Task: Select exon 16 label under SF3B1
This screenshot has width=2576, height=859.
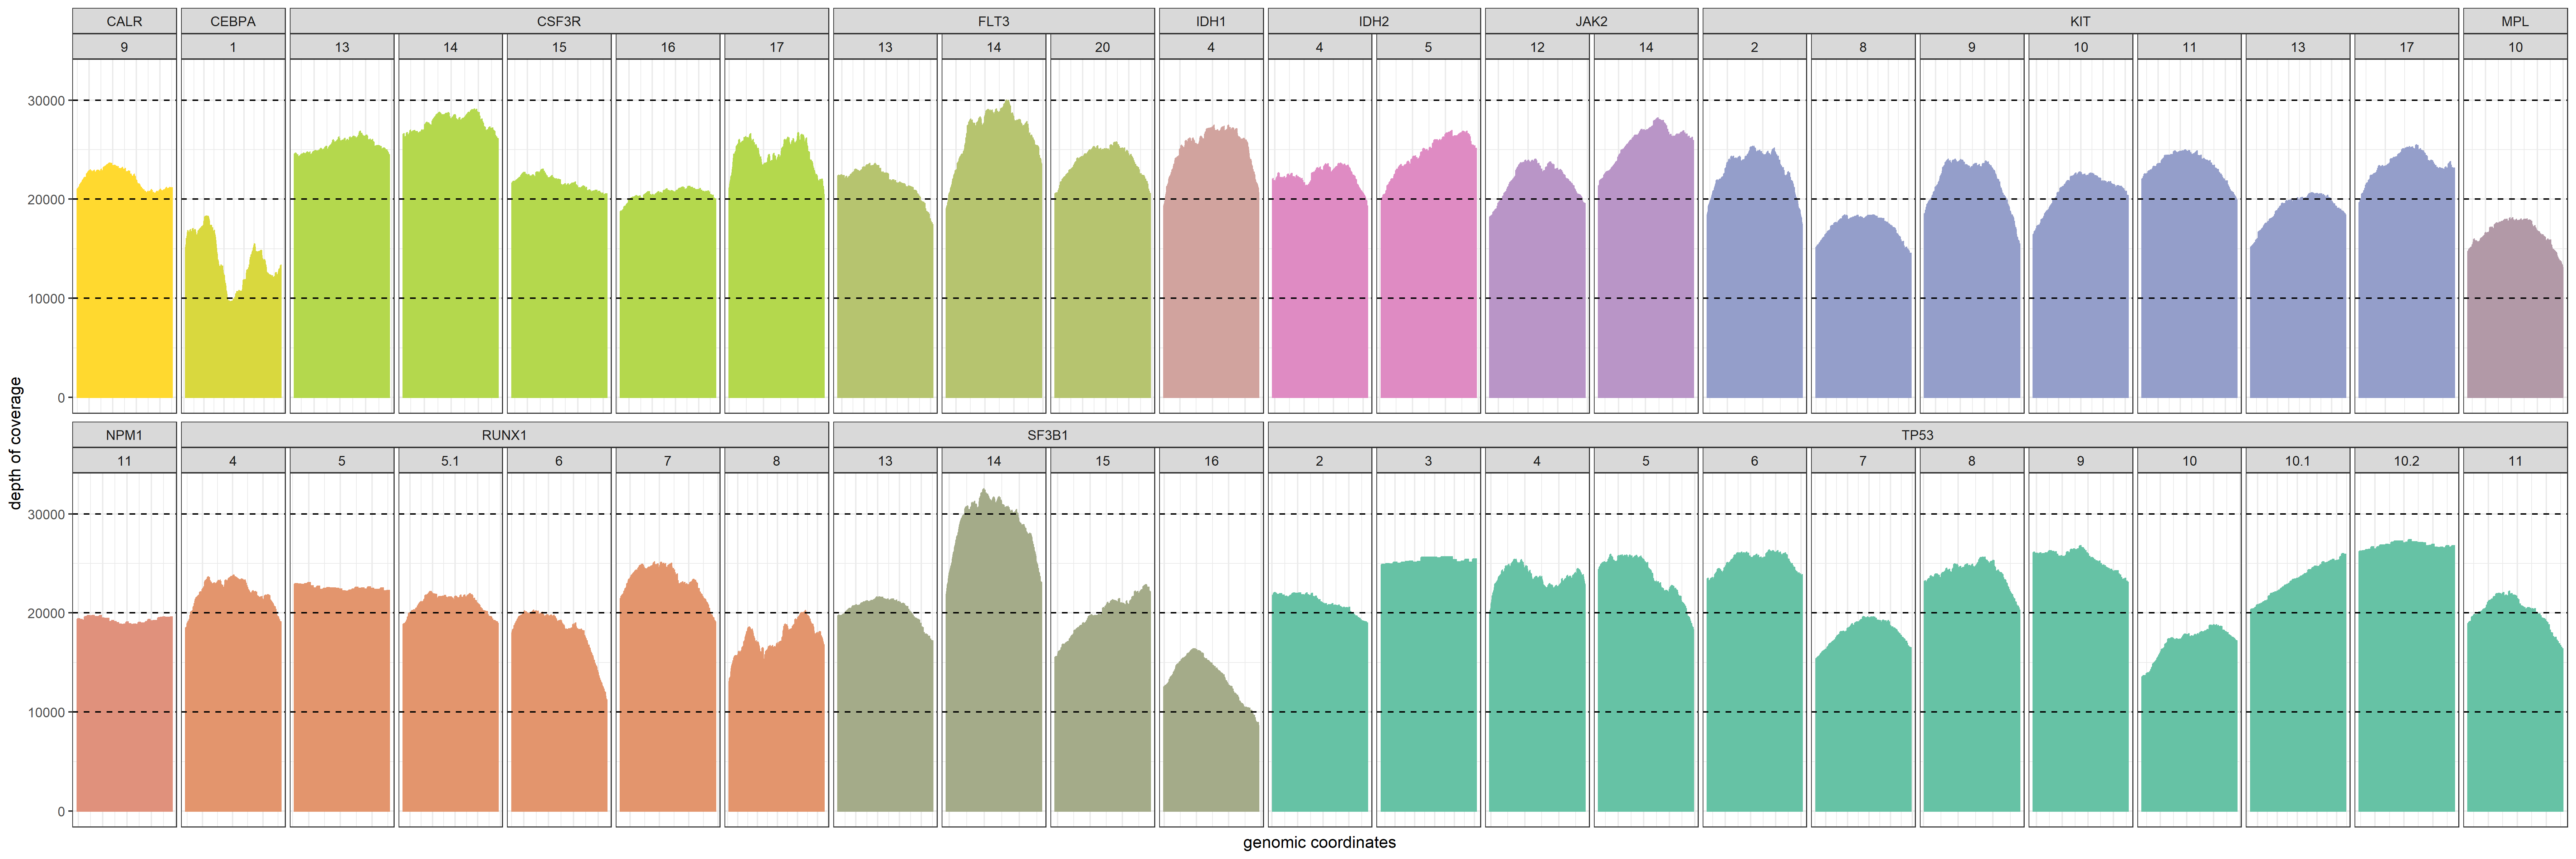Action: pyautogui.click(x=1211, y=461)
